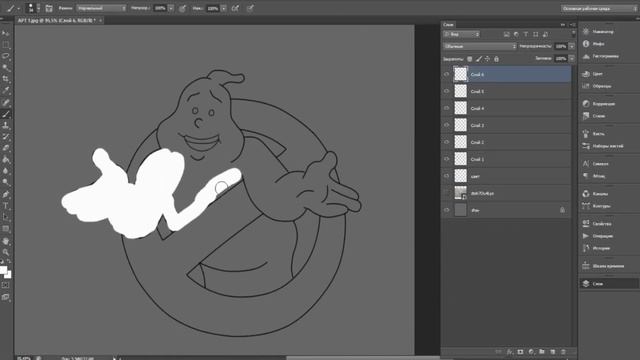
Task: Hide layer Слой 1
Action: pos(447,159)
